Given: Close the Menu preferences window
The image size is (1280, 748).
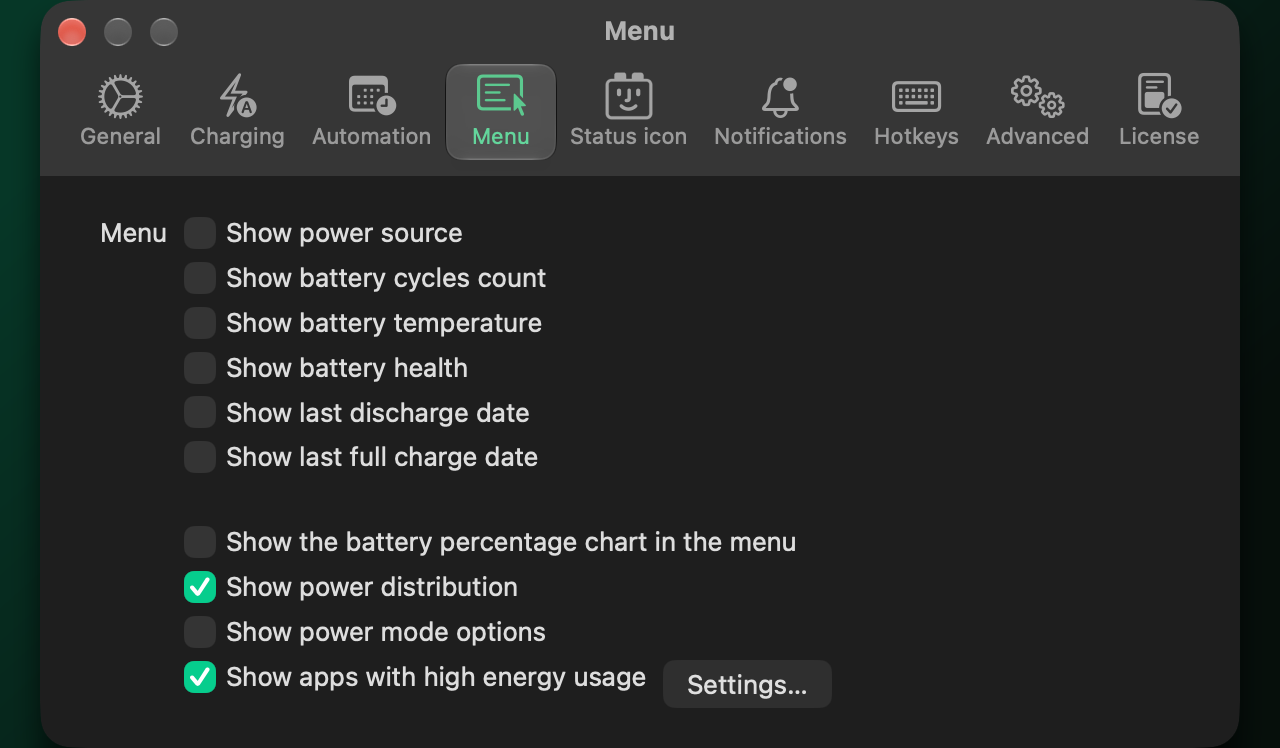Looking at the screenshot, I should click(x=72, y=32).
